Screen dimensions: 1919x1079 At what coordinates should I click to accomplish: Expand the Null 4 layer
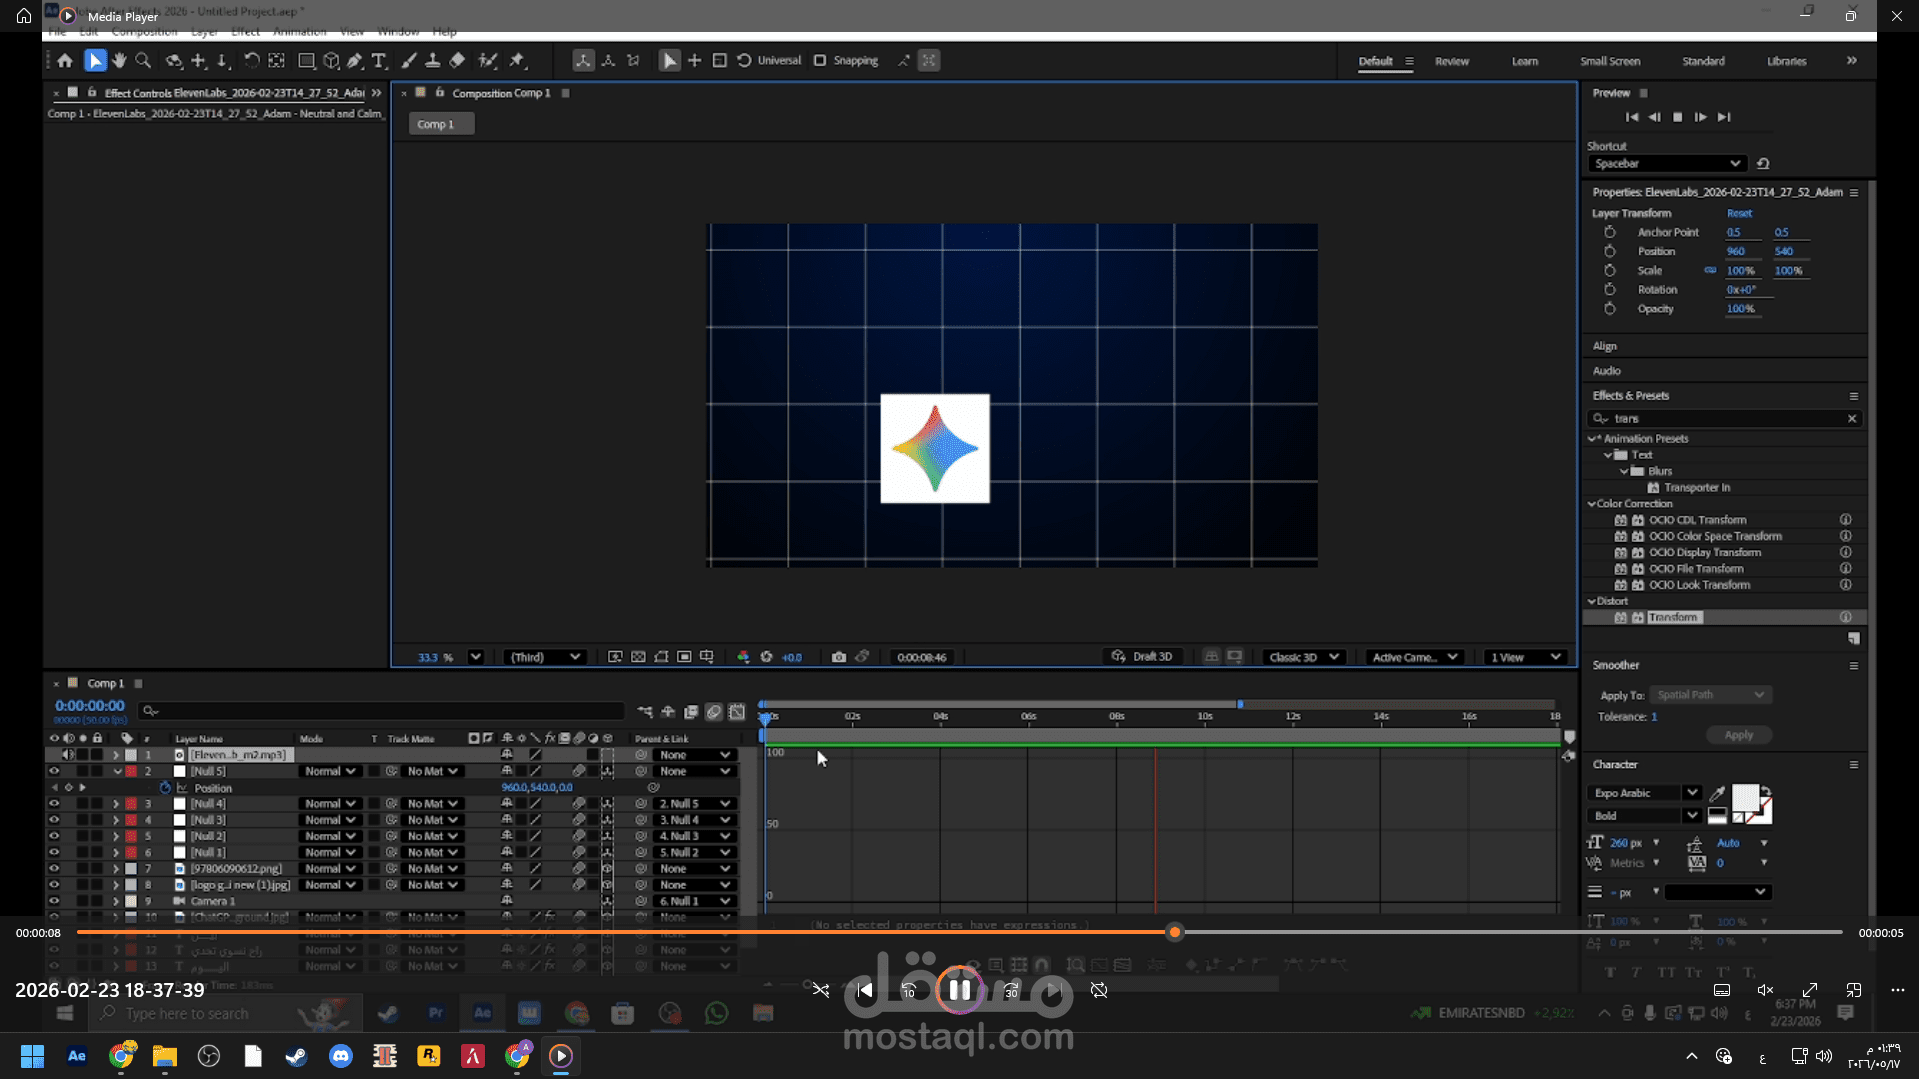click(x=116, y=804)
